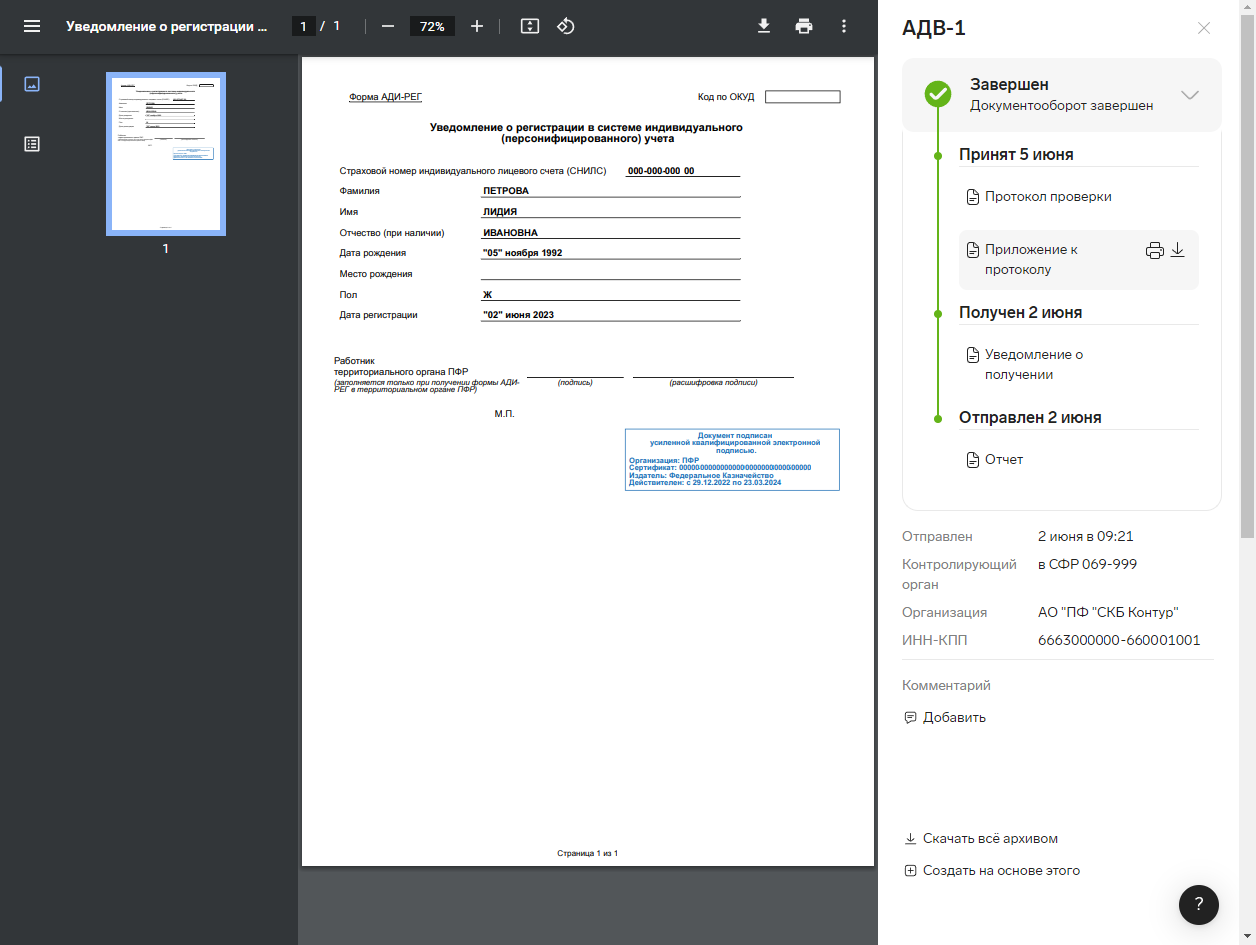Download the Приложение к протоколу file

coord(1178,250)
